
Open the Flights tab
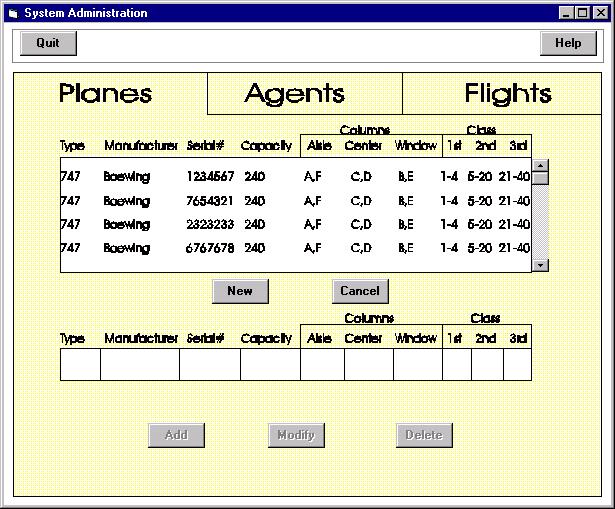[x=507, y=94]
